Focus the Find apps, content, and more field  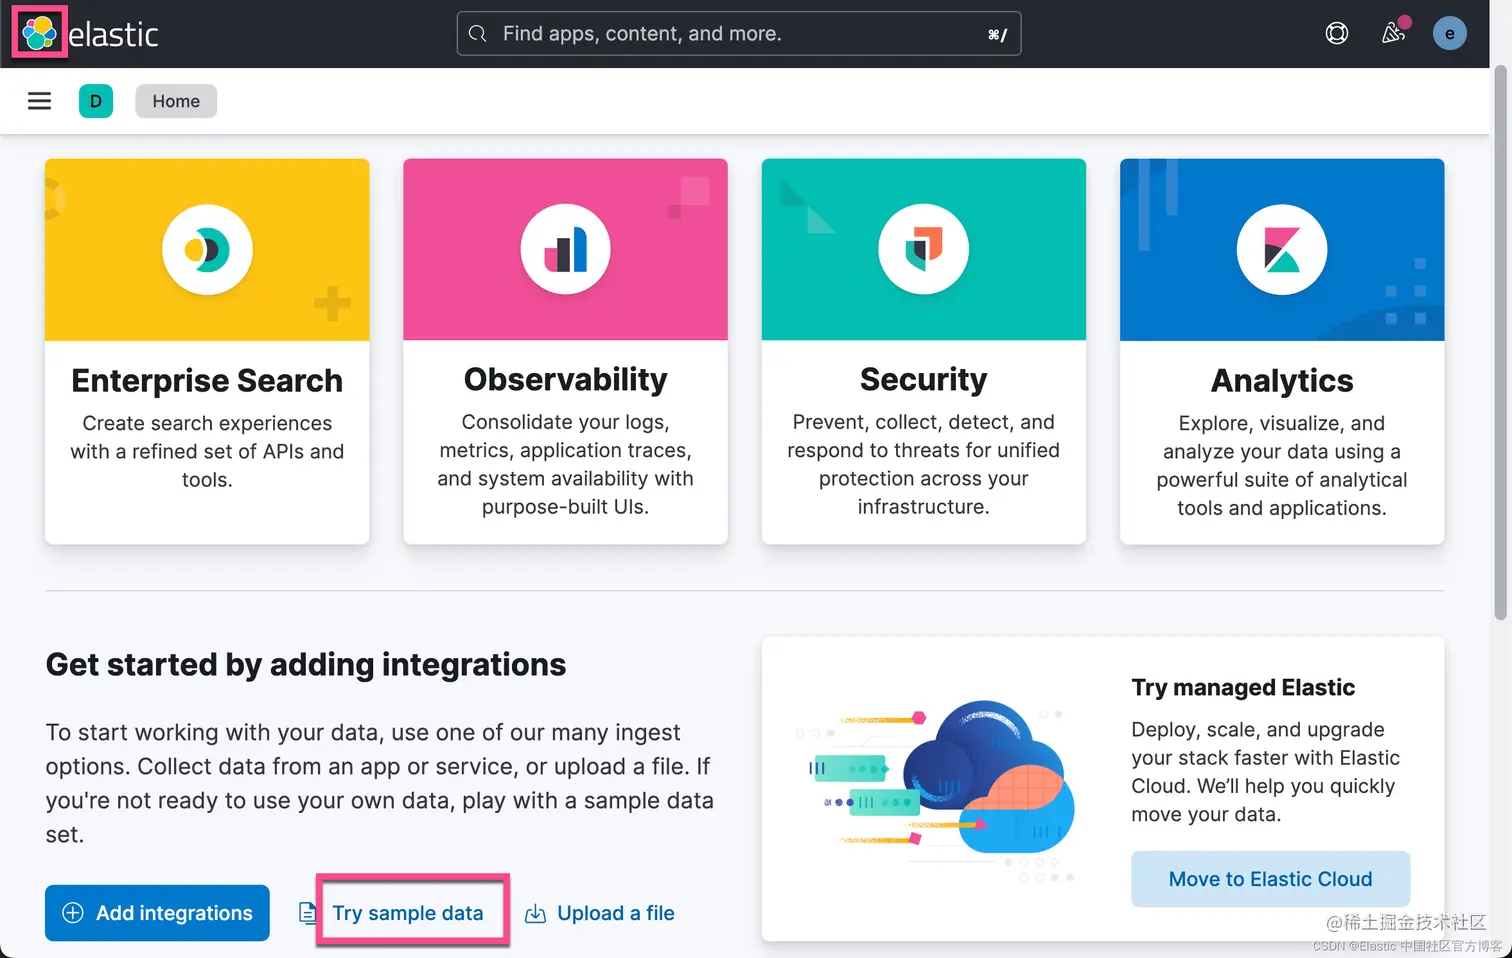(739, 33)
